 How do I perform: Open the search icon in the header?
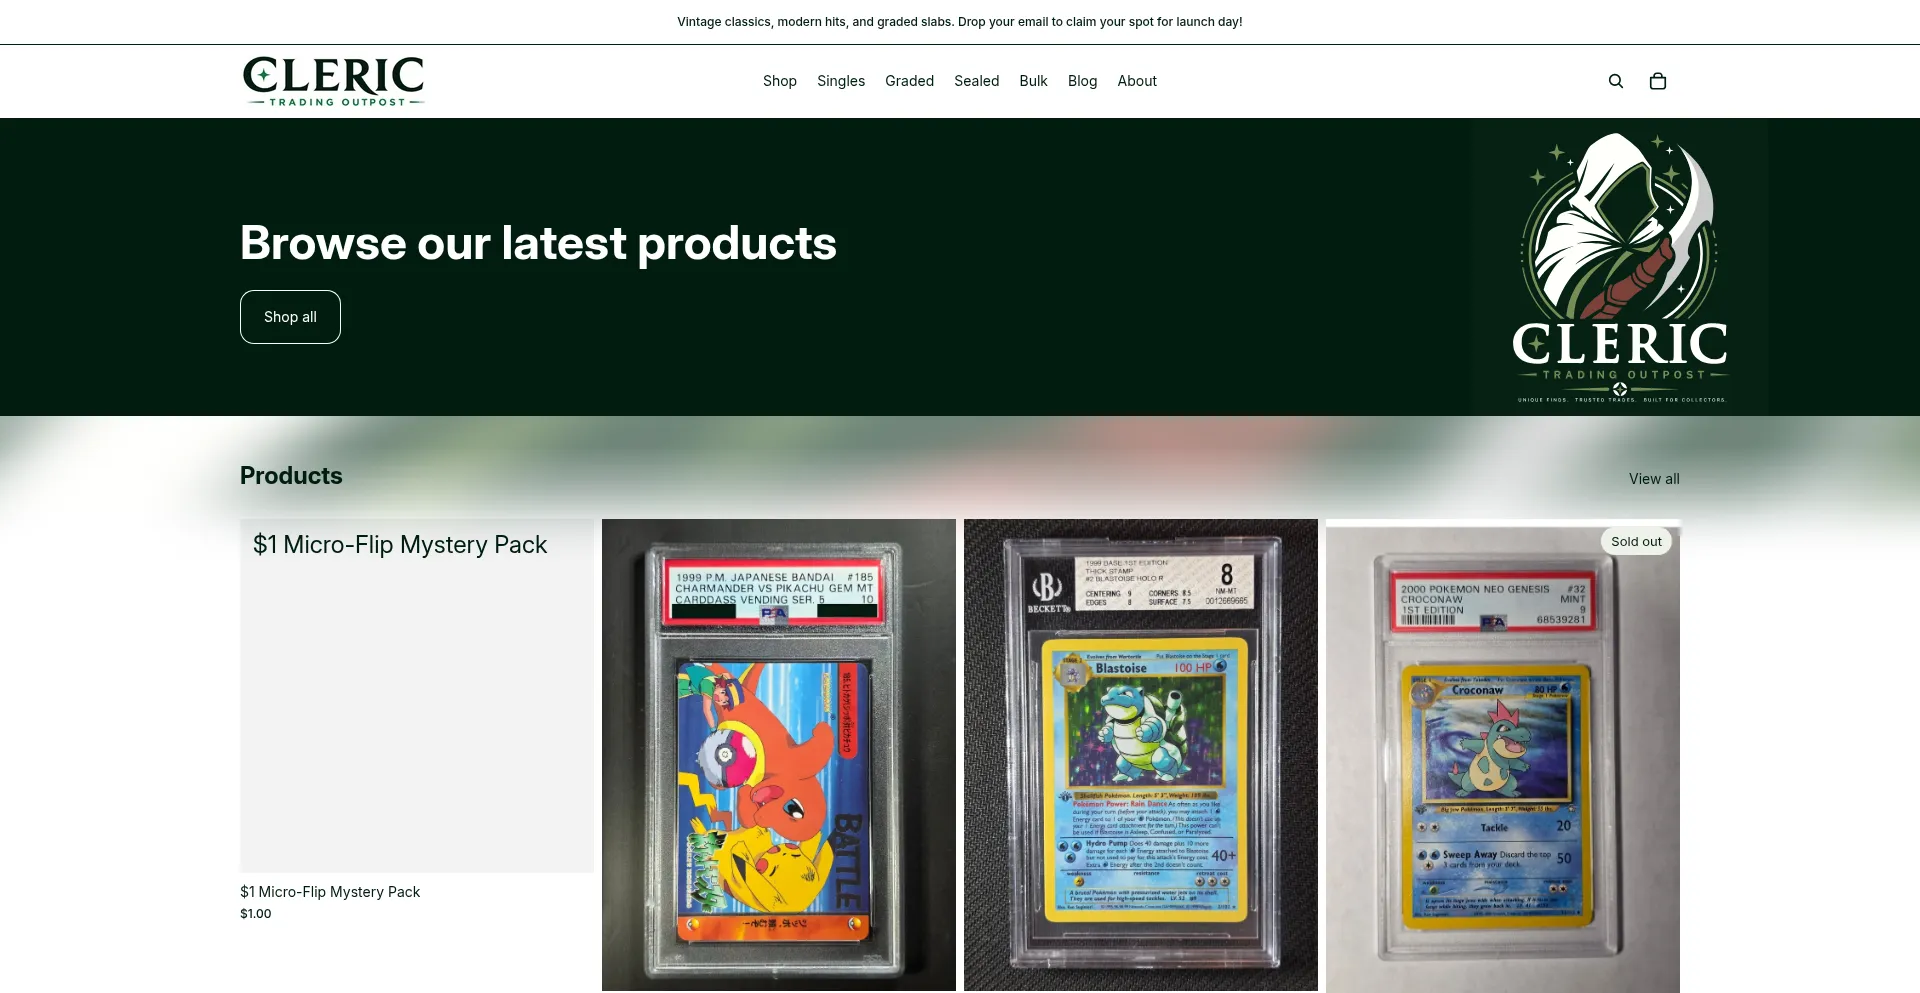[1616, 81]
